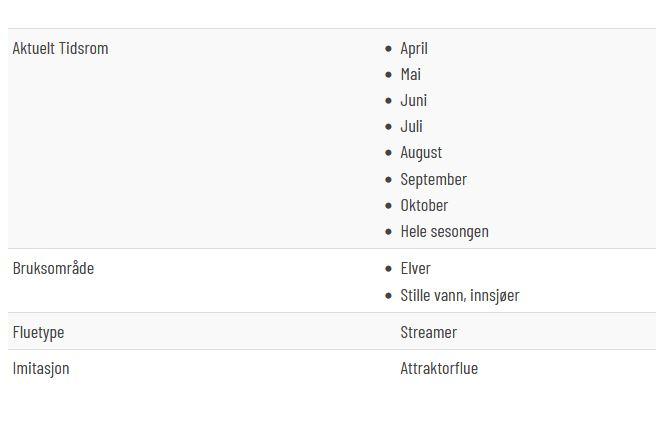Click the Aktuelt Tidsrom row label
This screenshot has width=656, height=437.
point(60,49)
